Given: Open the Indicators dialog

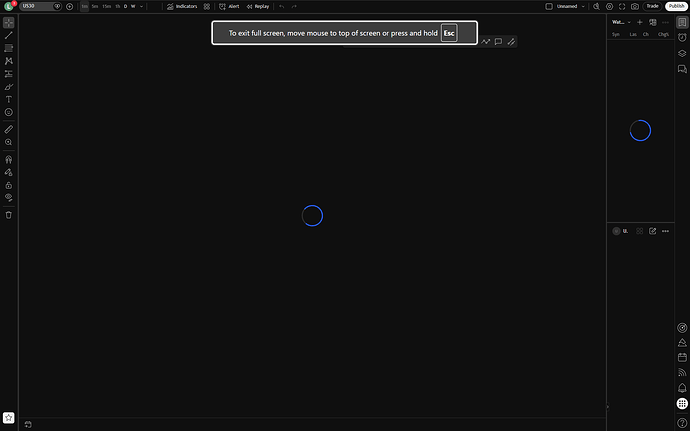Looking at the screenshot, I should 182,6.
